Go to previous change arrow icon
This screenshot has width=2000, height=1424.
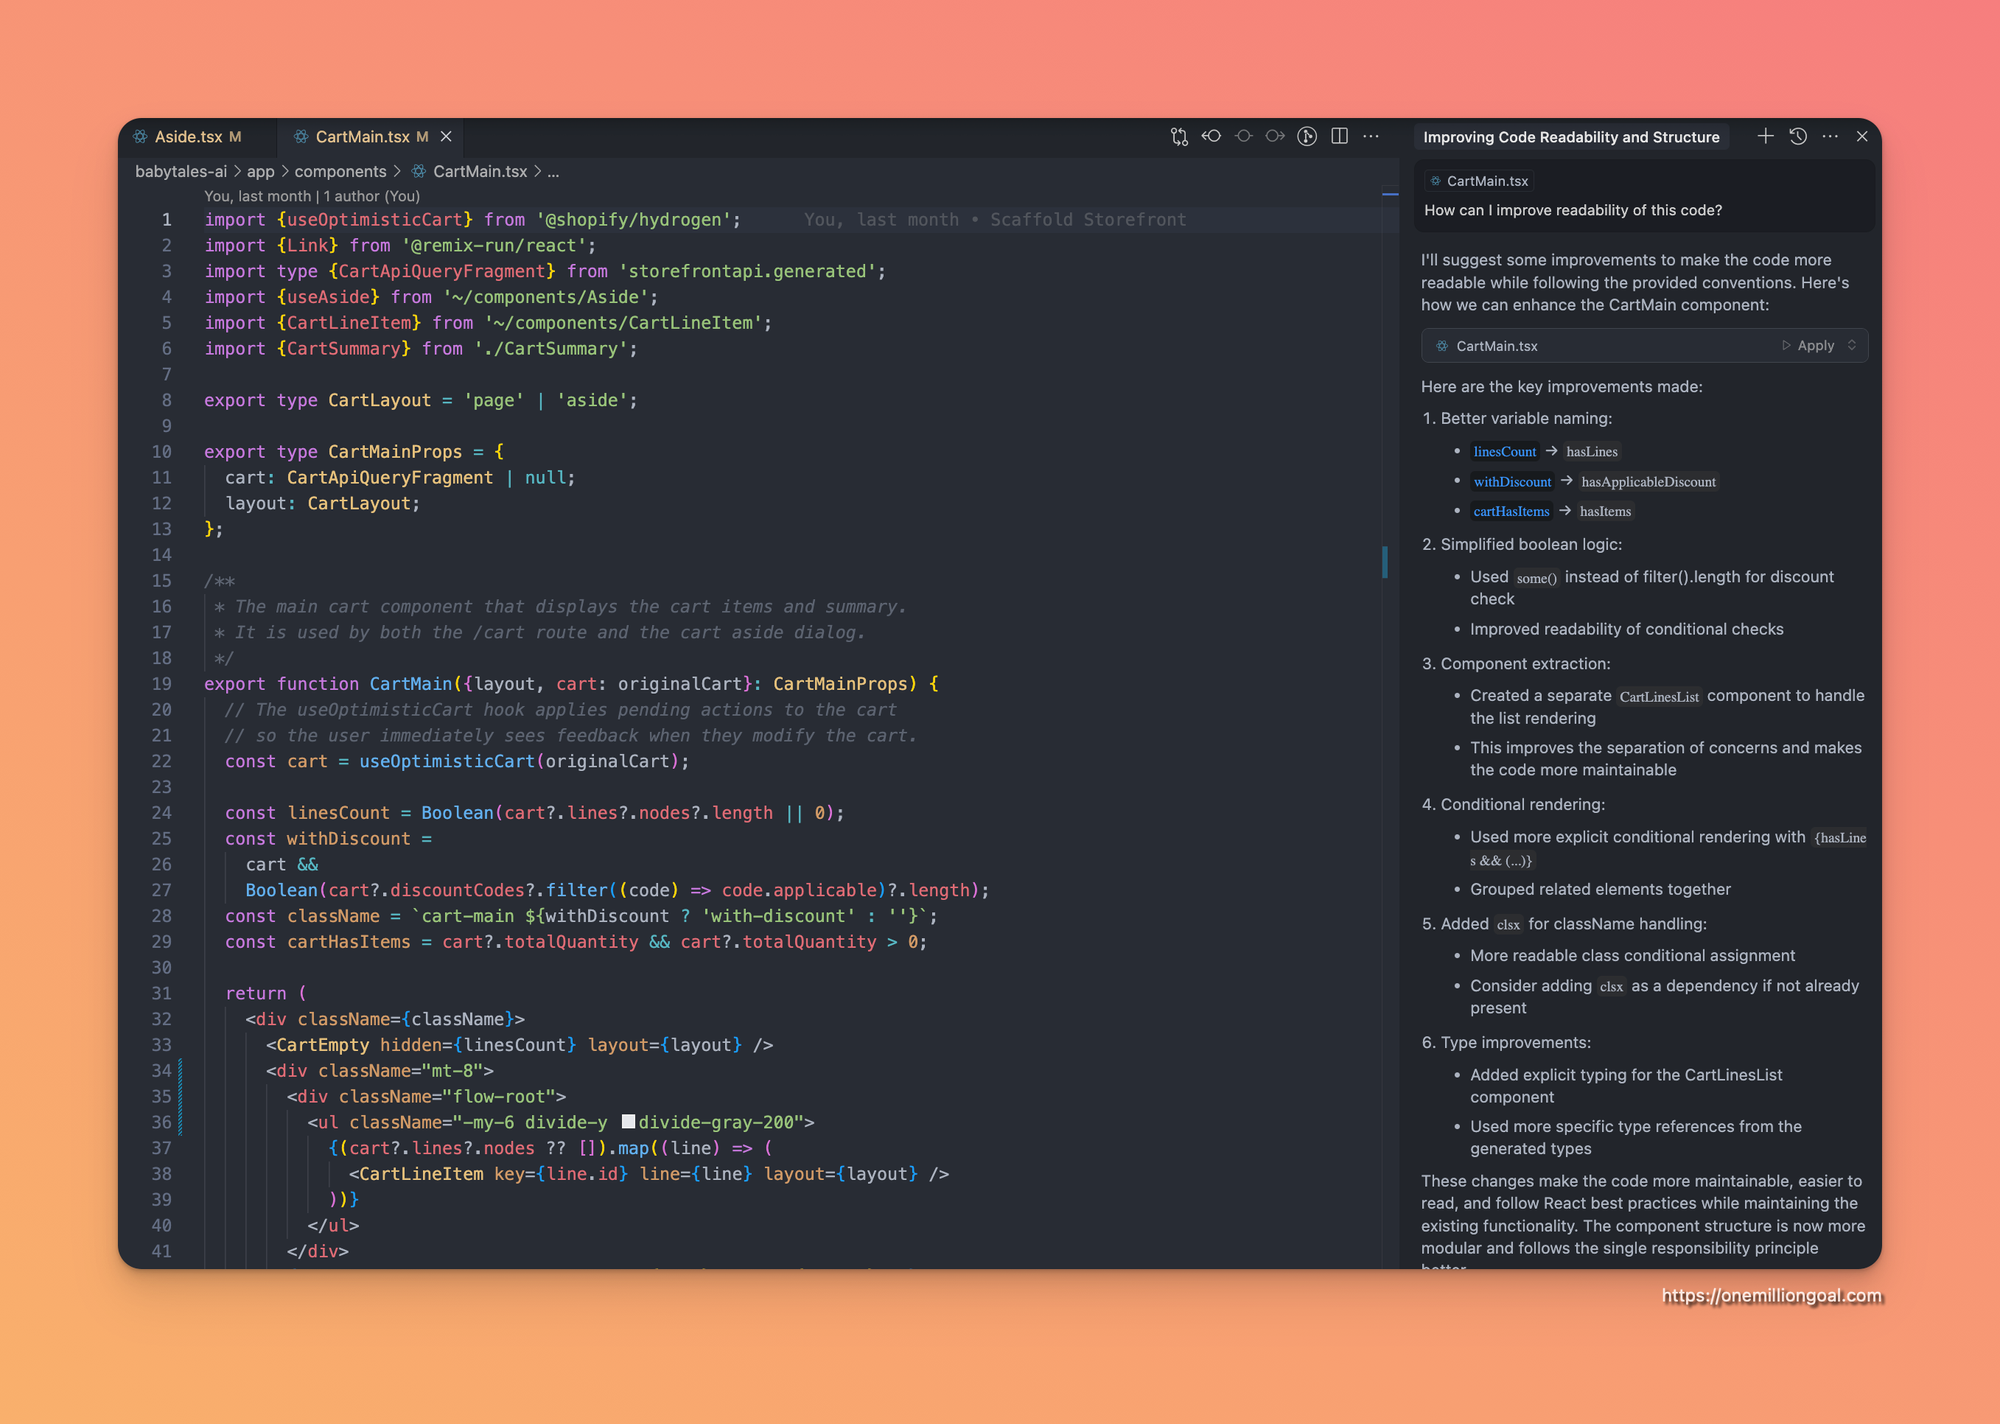click(x=1211, y=137)
